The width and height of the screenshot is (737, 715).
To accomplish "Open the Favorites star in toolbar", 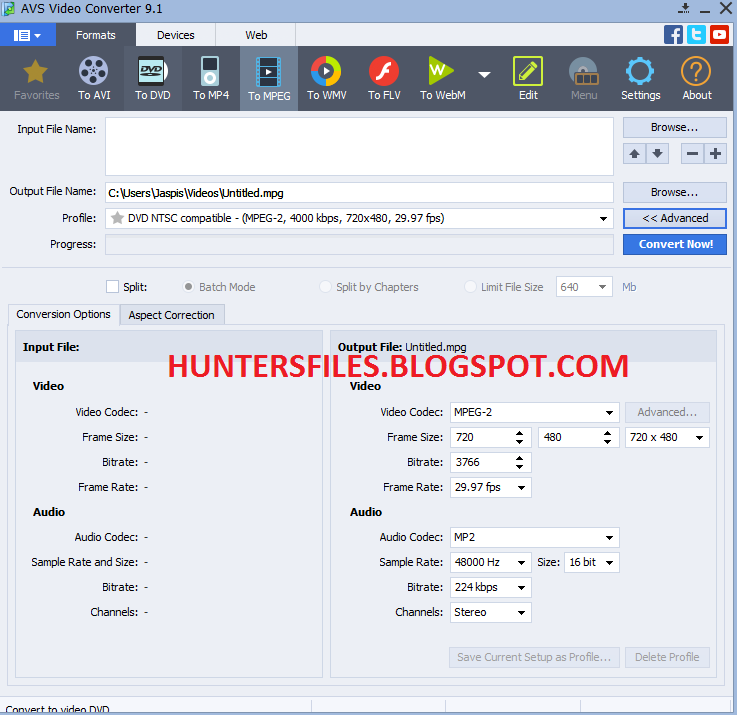I will coord(36,79).
